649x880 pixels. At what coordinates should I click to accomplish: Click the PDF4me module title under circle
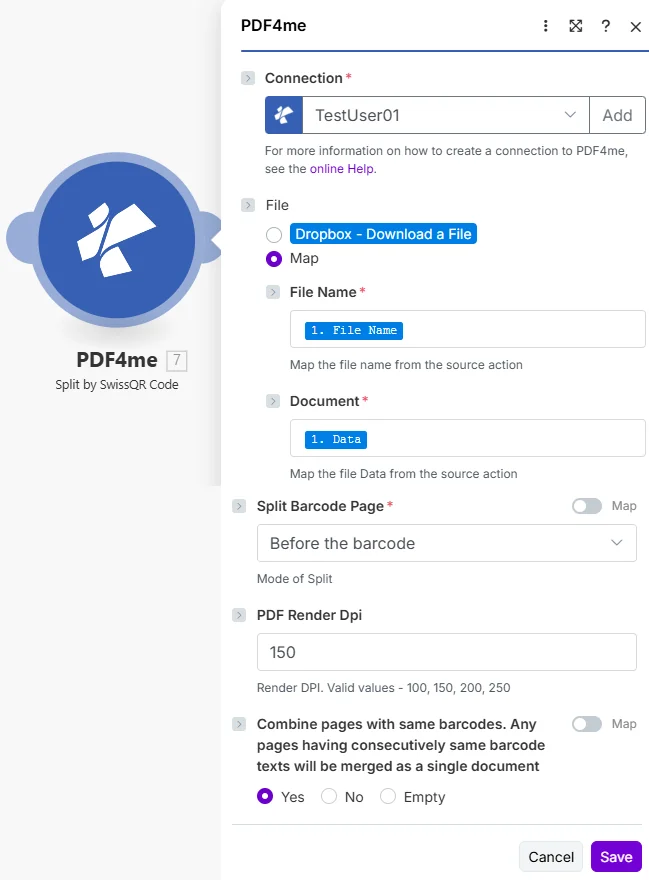tap(117, 360)
